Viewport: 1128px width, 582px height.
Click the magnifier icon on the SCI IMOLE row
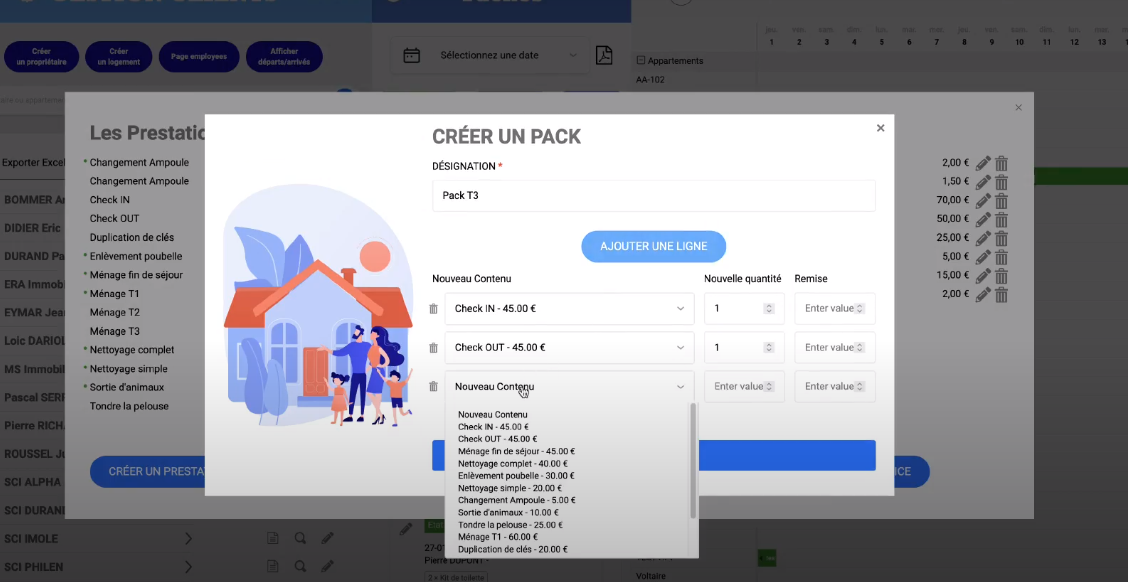pos(300,538)
